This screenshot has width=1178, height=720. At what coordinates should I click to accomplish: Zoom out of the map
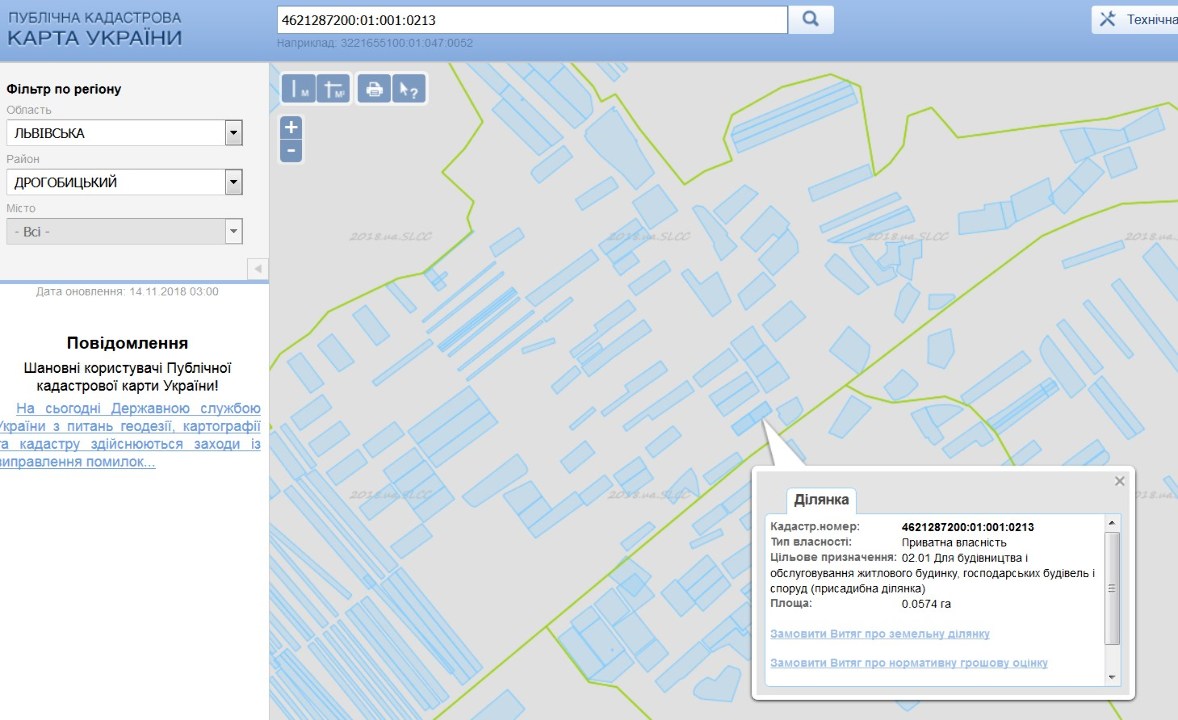291,151
